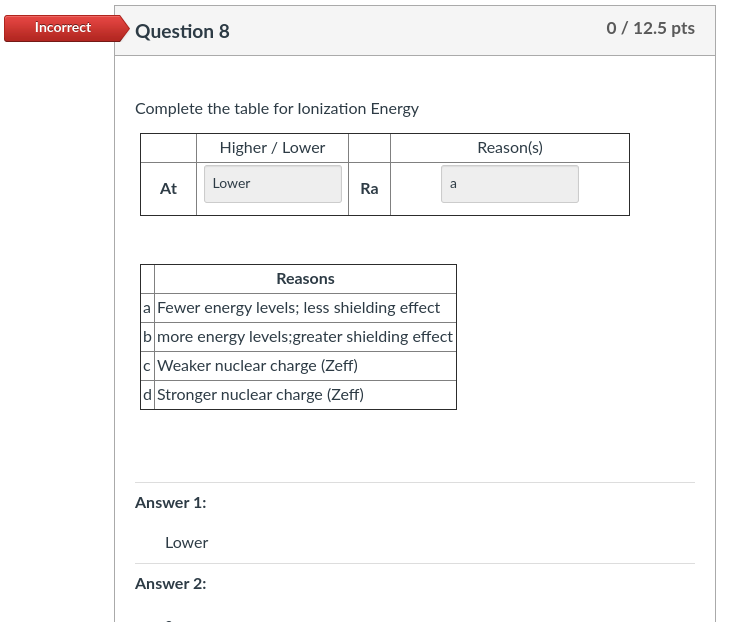
Task: Click the Lower input field beside At
Action: [x=272, y=184]
